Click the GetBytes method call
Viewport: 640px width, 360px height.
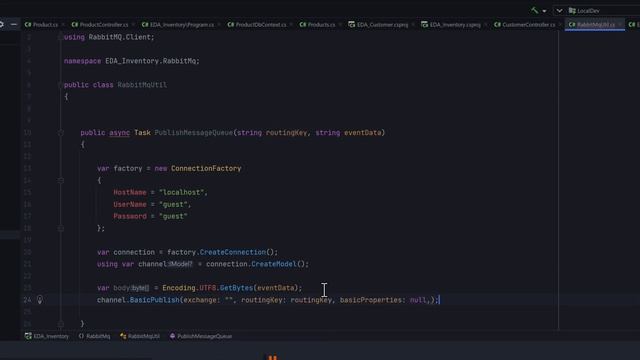click(x=236, y=288)
